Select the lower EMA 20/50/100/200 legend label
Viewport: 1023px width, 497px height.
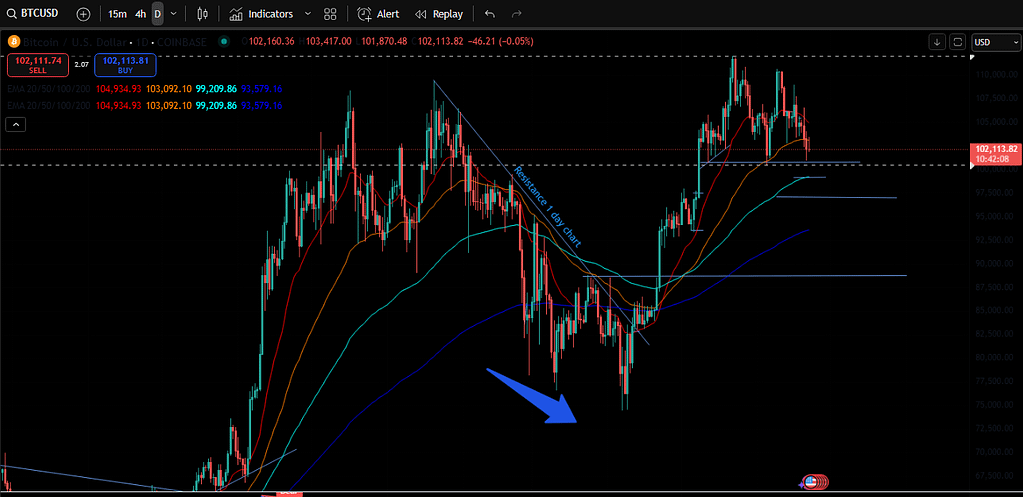point(48,106)
